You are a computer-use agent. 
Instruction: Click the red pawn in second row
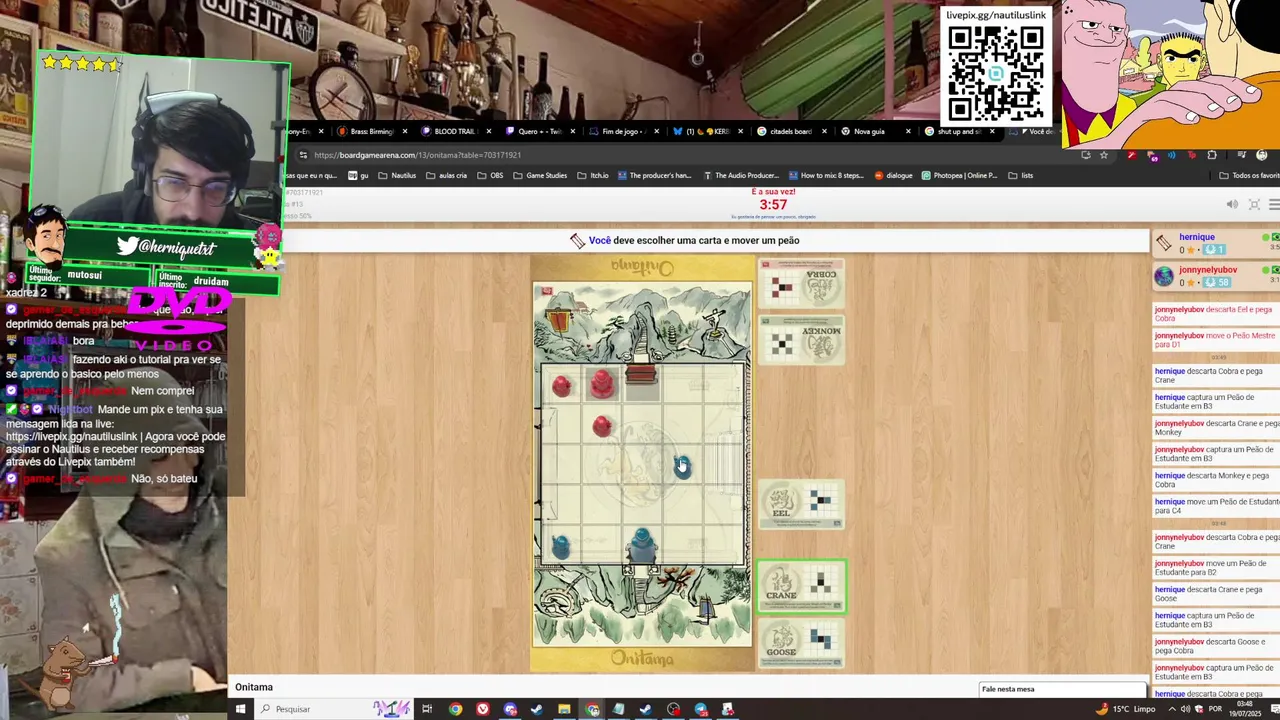coord(601,426)
